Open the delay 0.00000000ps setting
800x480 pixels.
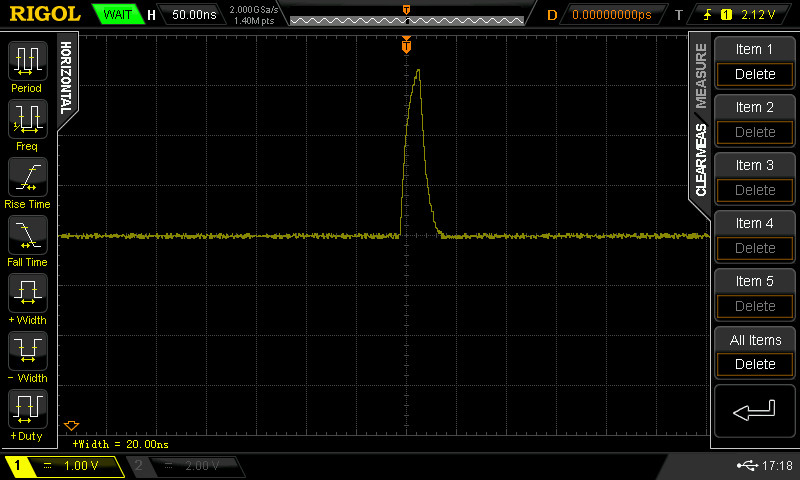tap(611, 15)
